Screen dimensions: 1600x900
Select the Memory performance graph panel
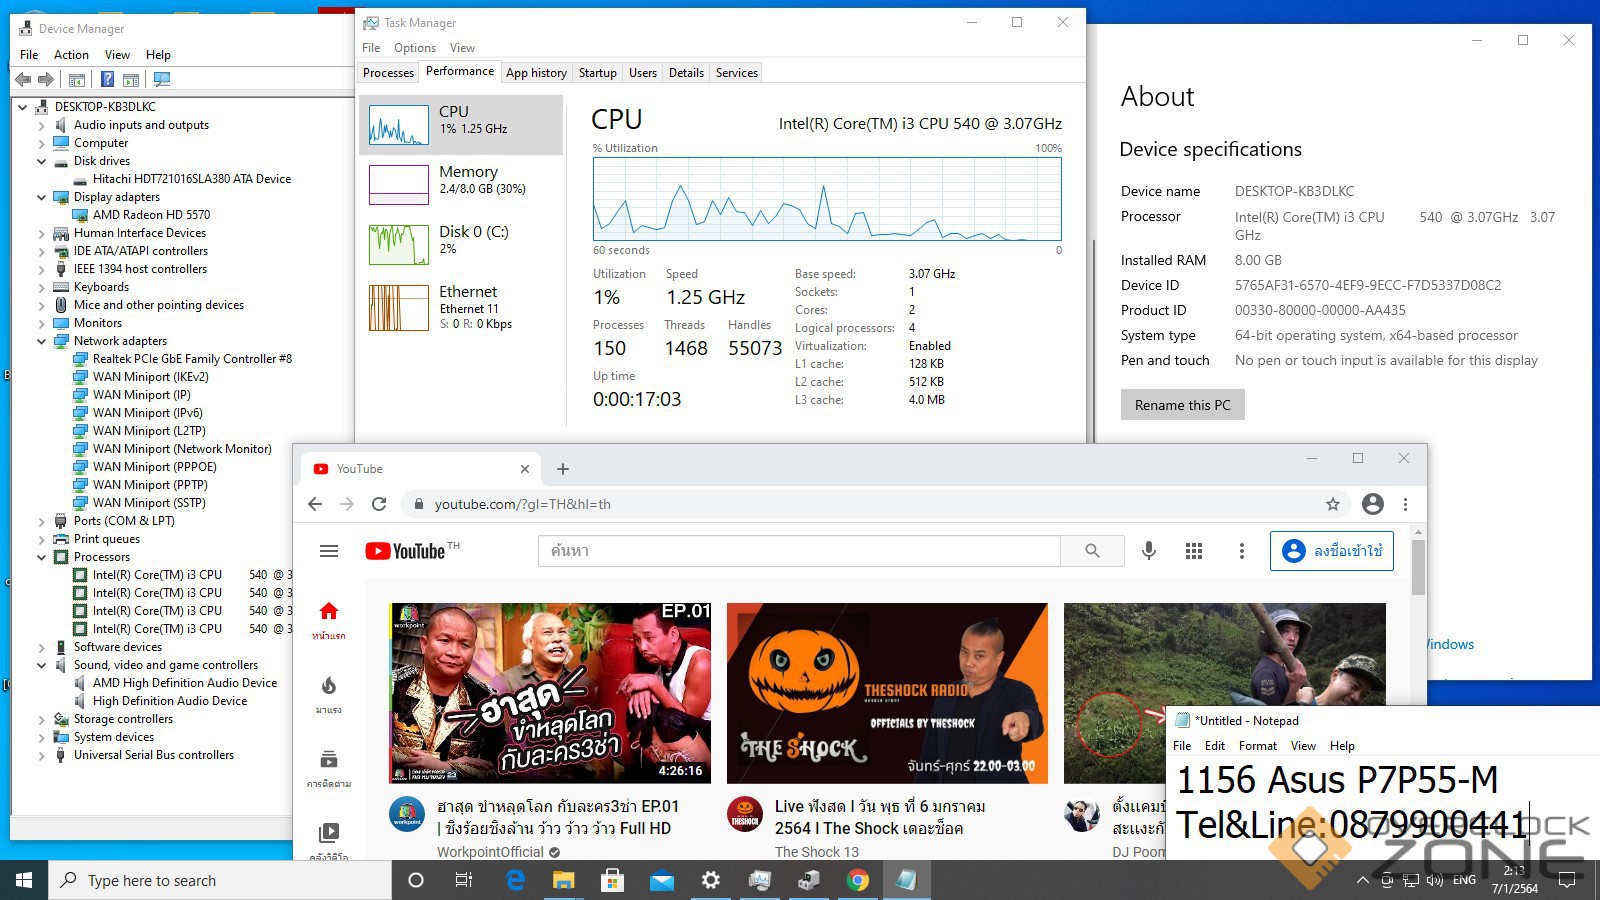click(460, 185)
